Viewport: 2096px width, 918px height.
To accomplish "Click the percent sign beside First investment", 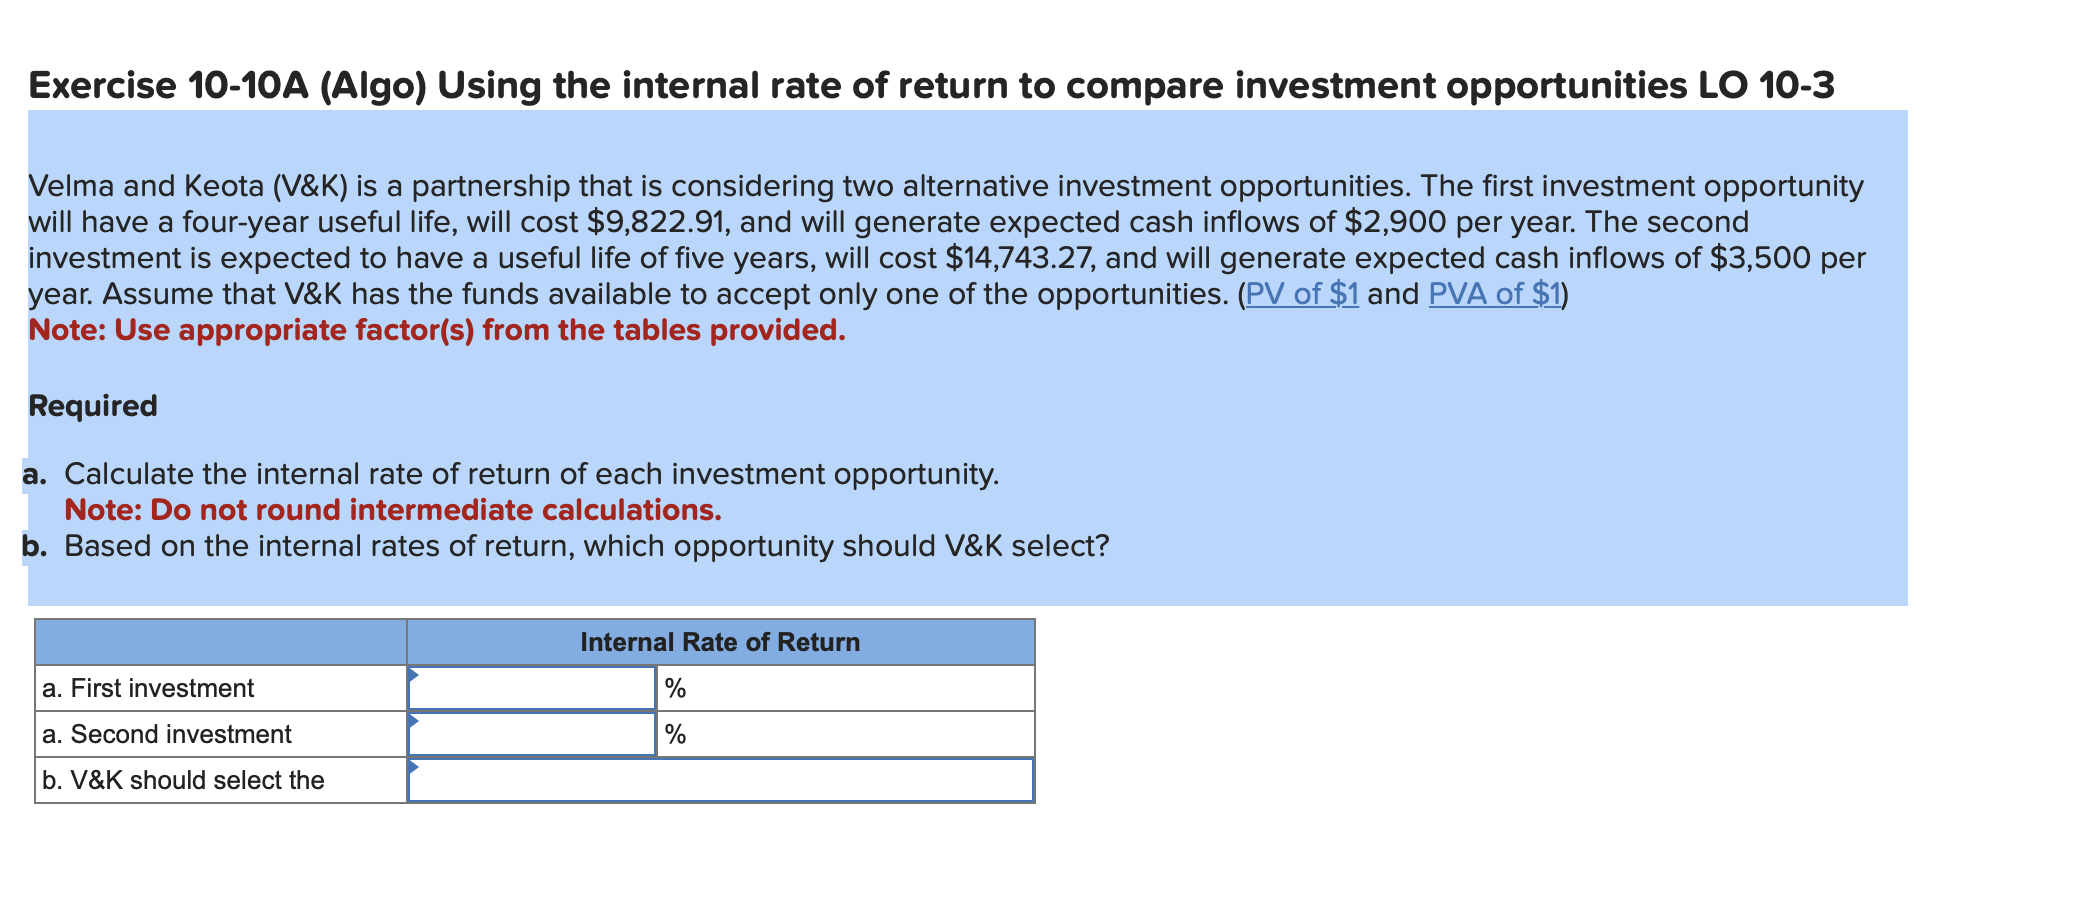I will 673,687.
